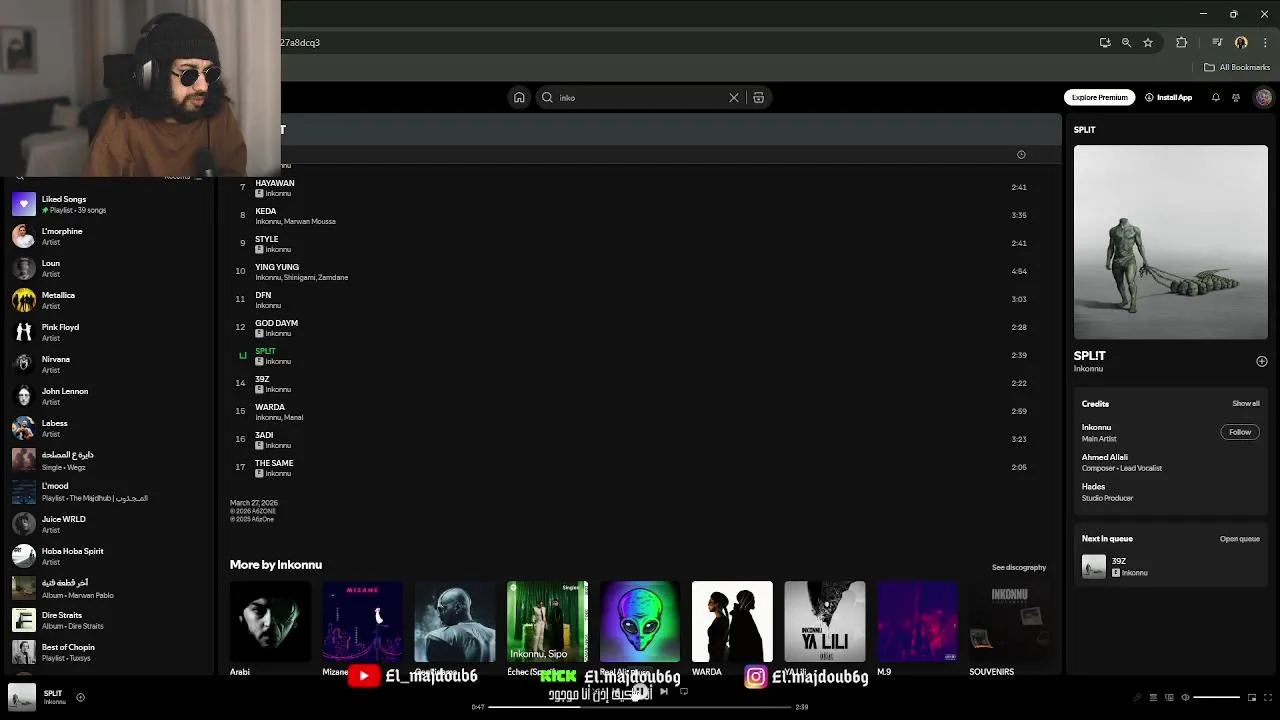1280x720 pixels.
Task: Open browser media control music icon
Action: [1217, 42]
